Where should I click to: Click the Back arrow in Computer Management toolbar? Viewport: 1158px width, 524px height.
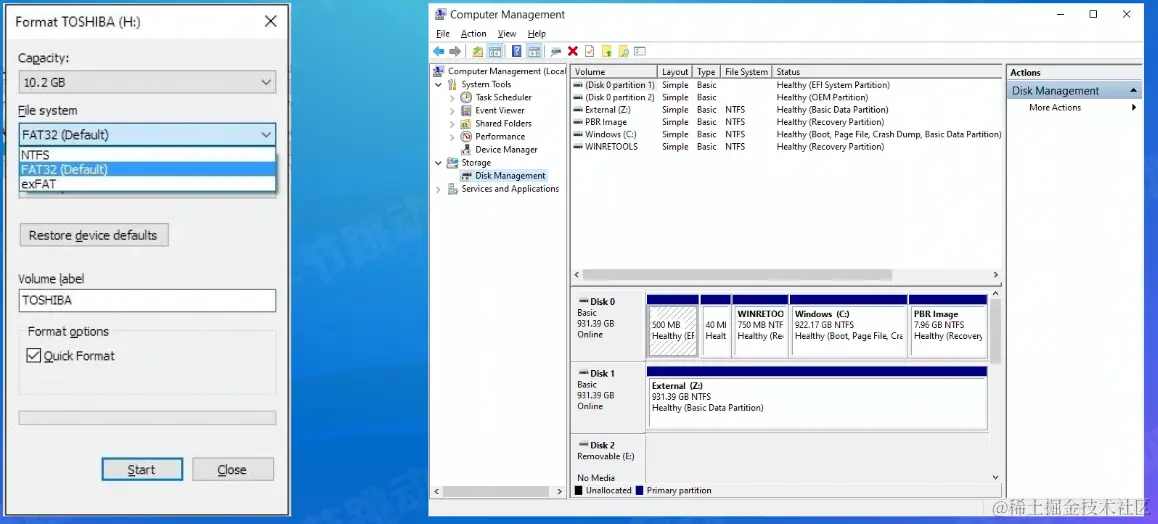[x=438, y=51]
